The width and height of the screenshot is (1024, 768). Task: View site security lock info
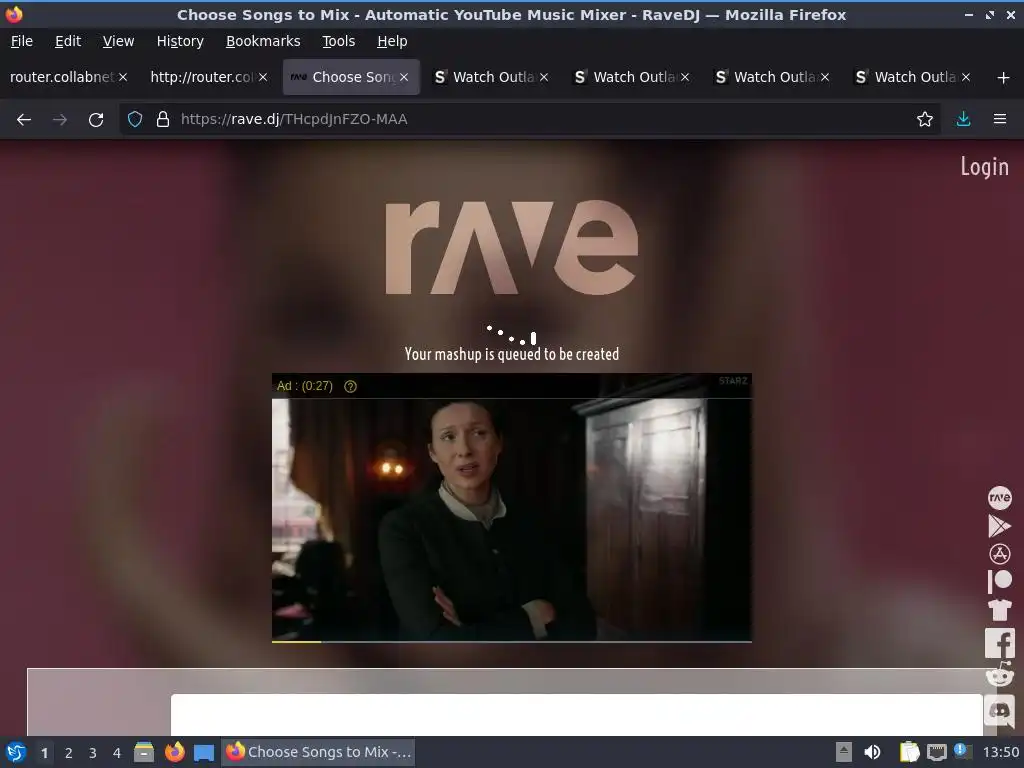(163, 119)
